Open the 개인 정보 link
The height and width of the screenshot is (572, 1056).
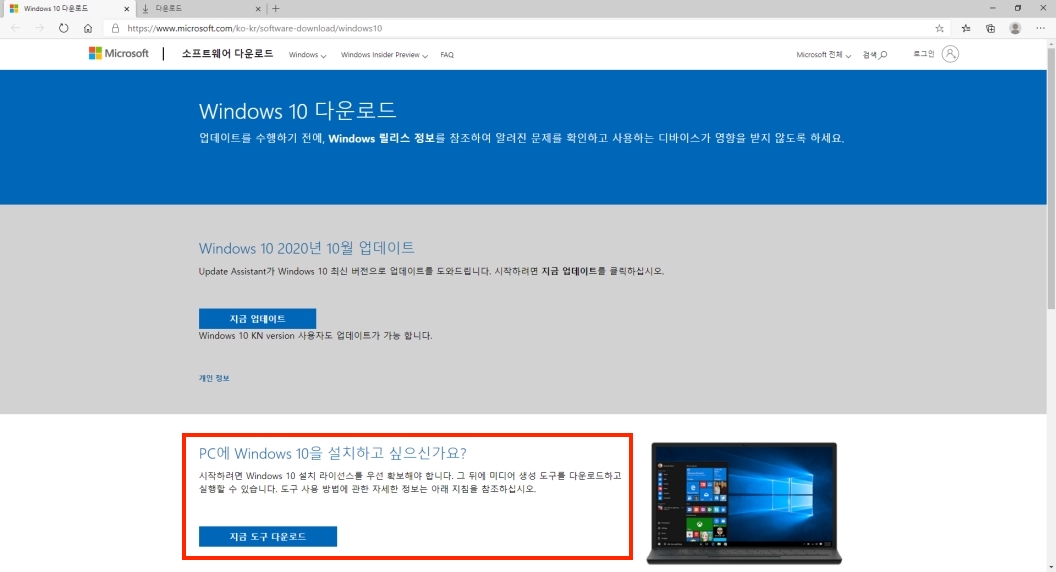click(x=213, y=378)
